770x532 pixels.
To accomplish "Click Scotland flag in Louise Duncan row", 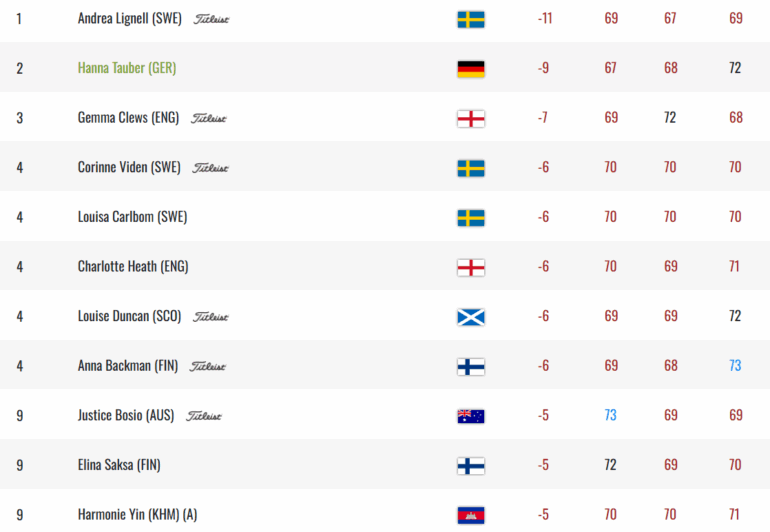I will [471, 316].
